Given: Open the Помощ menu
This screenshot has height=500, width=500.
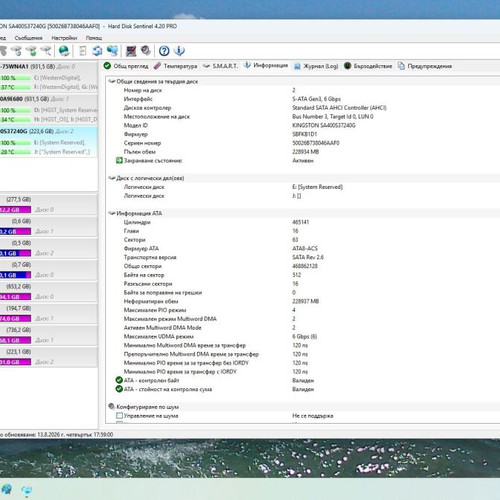Looking at the screenshot, I should click(x=94, y=38).
